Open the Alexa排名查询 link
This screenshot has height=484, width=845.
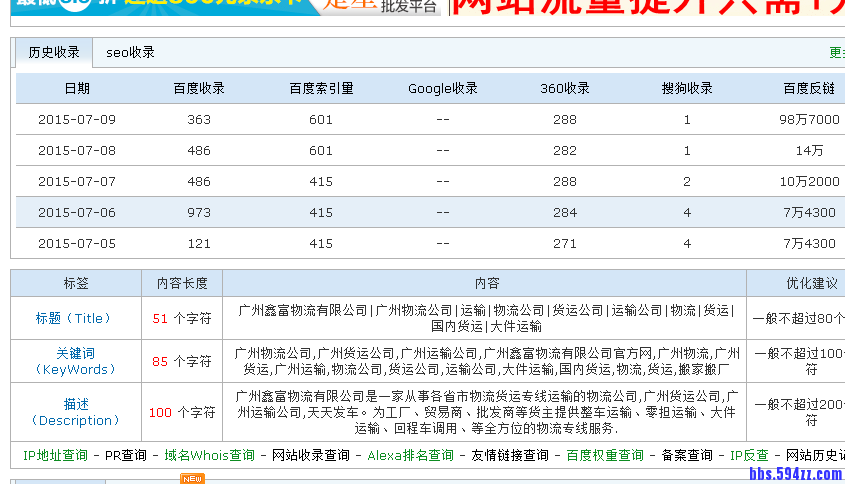(411, 455)
